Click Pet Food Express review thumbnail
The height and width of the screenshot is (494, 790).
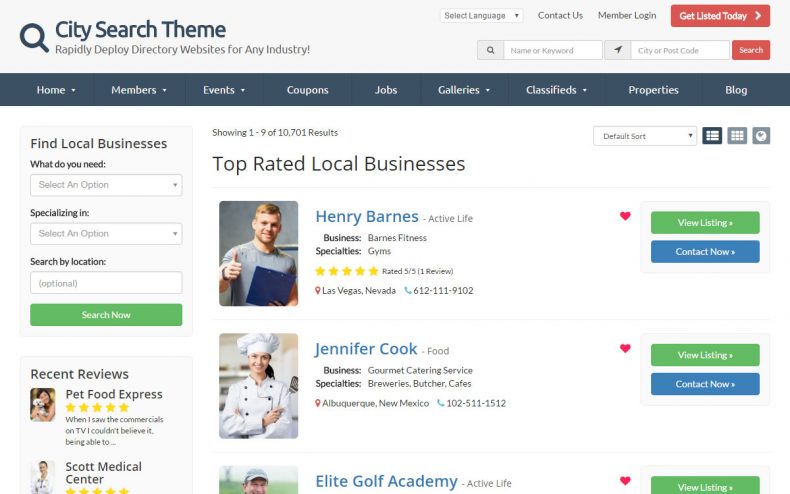pyautogui.click(x=43, y=404)
